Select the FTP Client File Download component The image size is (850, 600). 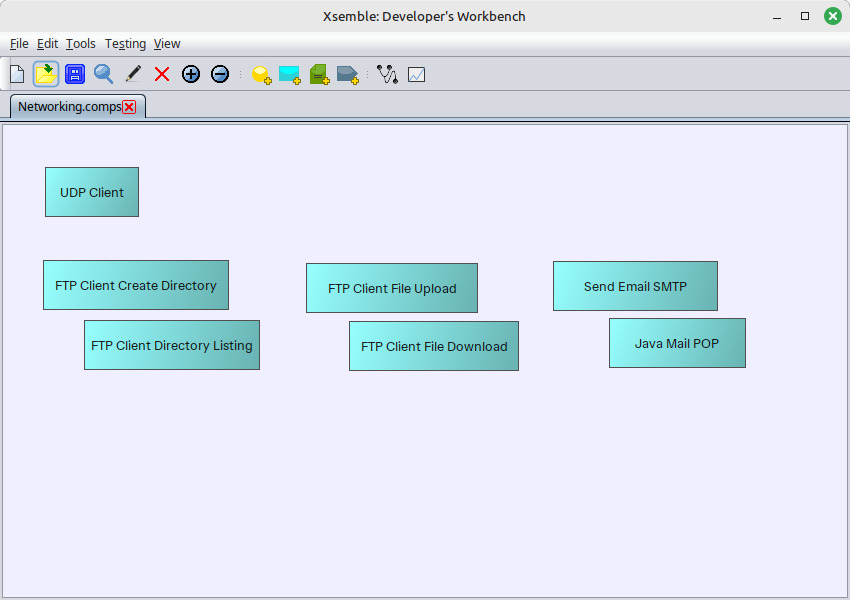pos(434,346)
